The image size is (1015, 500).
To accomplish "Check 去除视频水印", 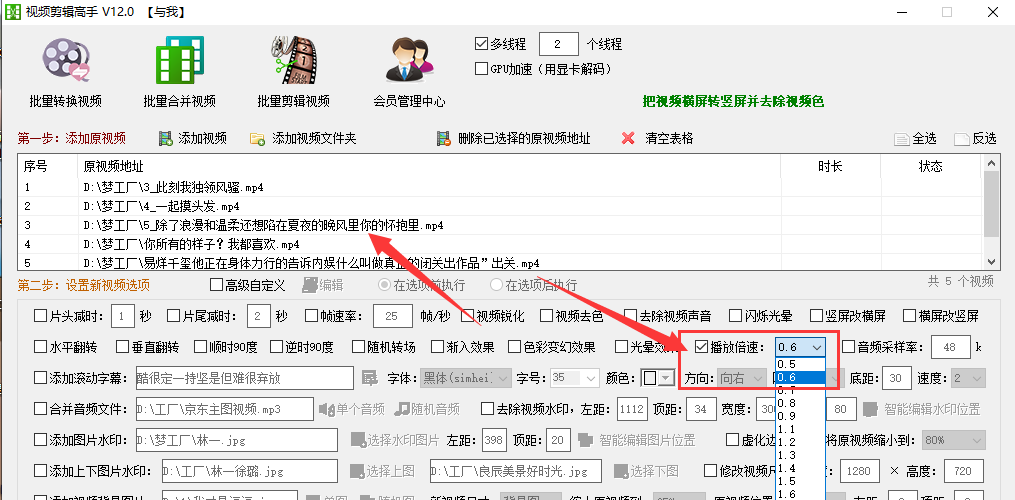I will pyautogui.click(x=487, y=409).
